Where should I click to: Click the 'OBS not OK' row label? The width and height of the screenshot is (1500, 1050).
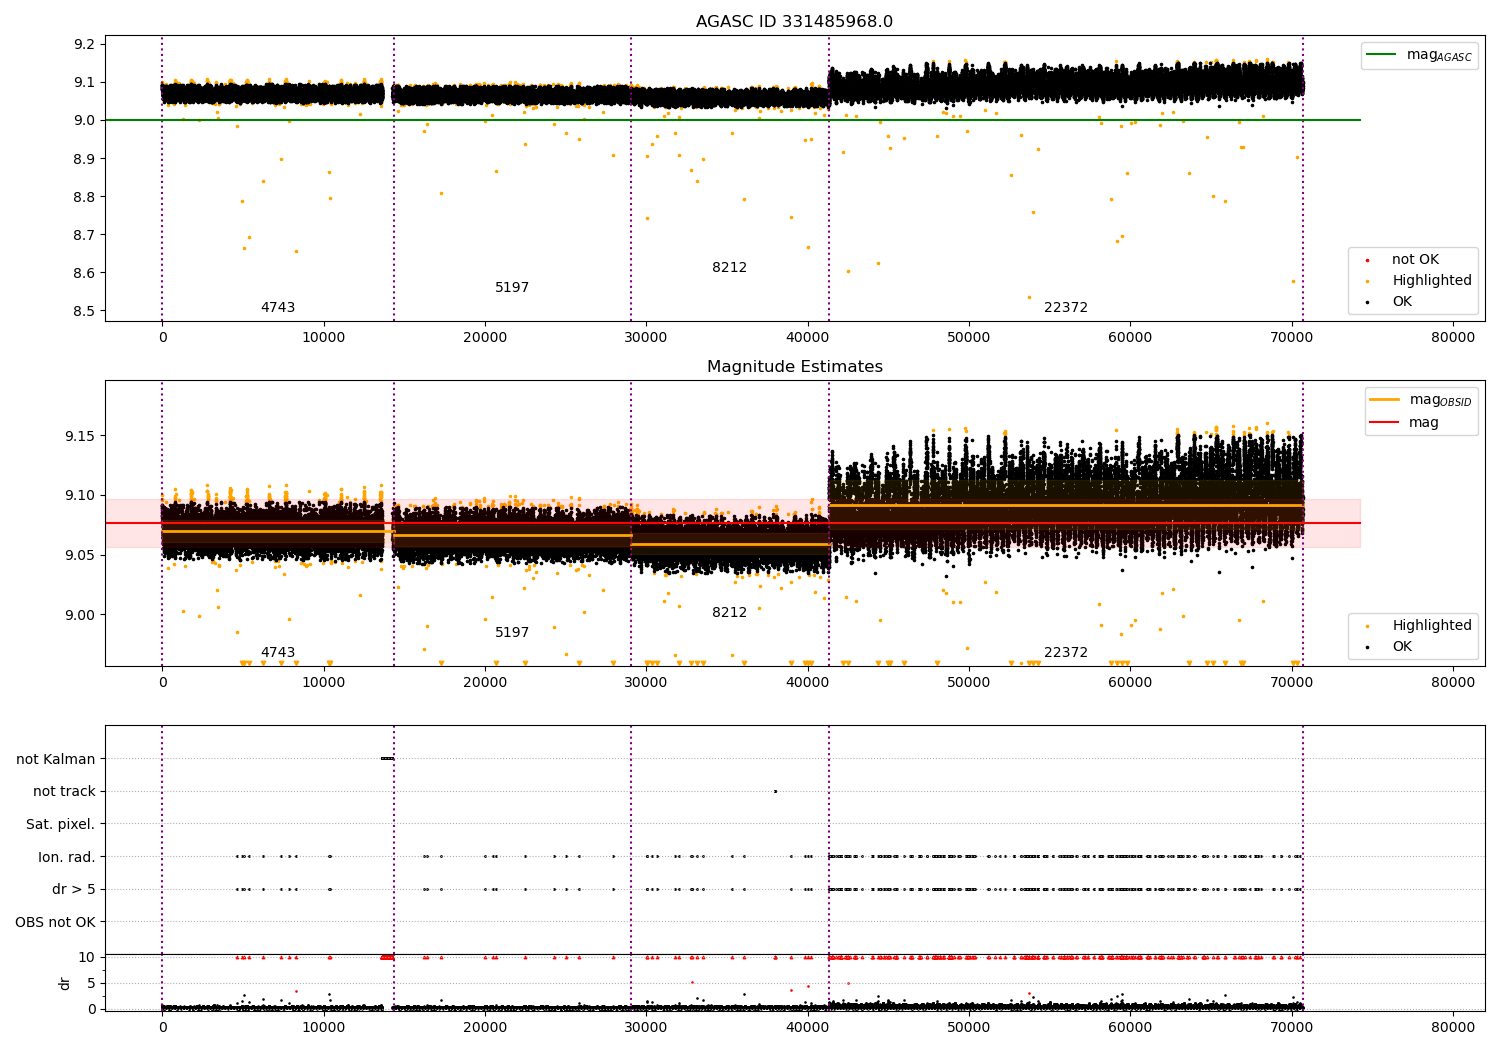click(x=56, y=922)
